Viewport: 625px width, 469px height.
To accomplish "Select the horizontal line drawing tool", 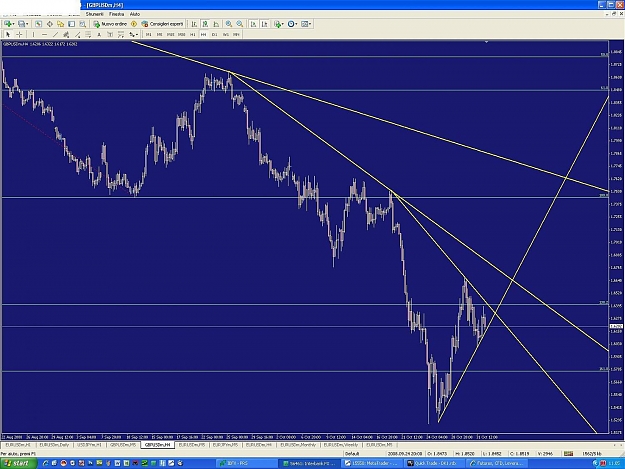I will pyautogui.click(x=44, y=35).
